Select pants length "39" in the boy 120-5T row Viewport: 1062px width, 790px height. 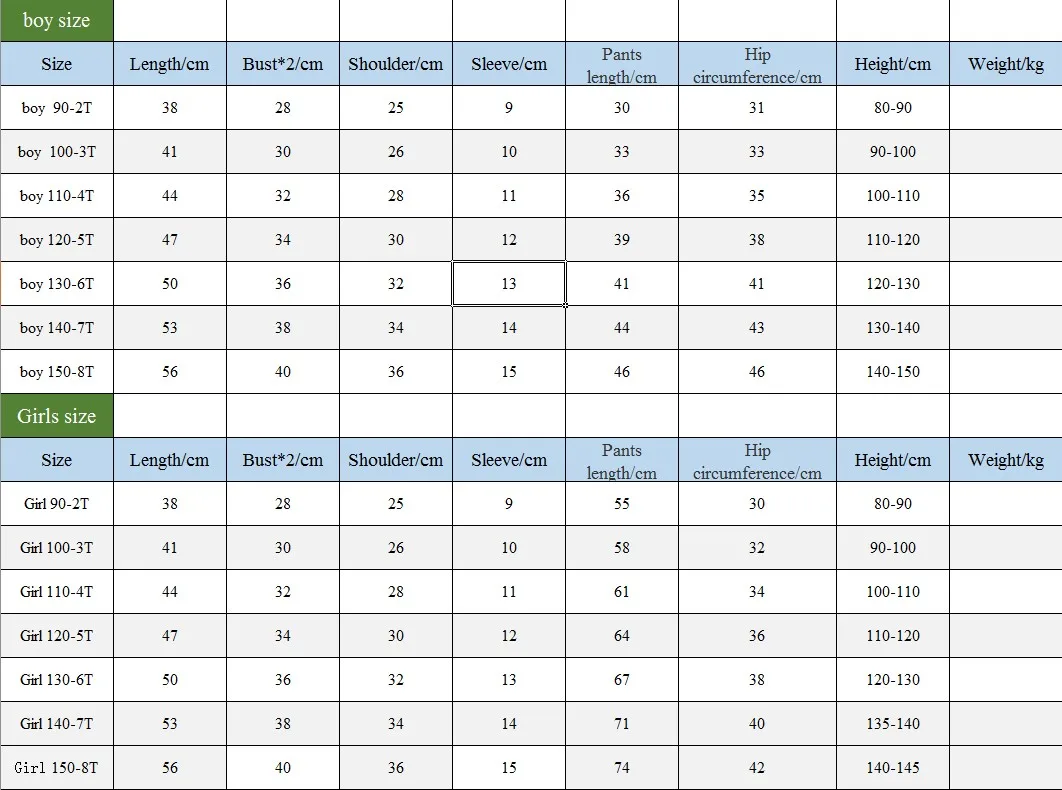[622, 240]
